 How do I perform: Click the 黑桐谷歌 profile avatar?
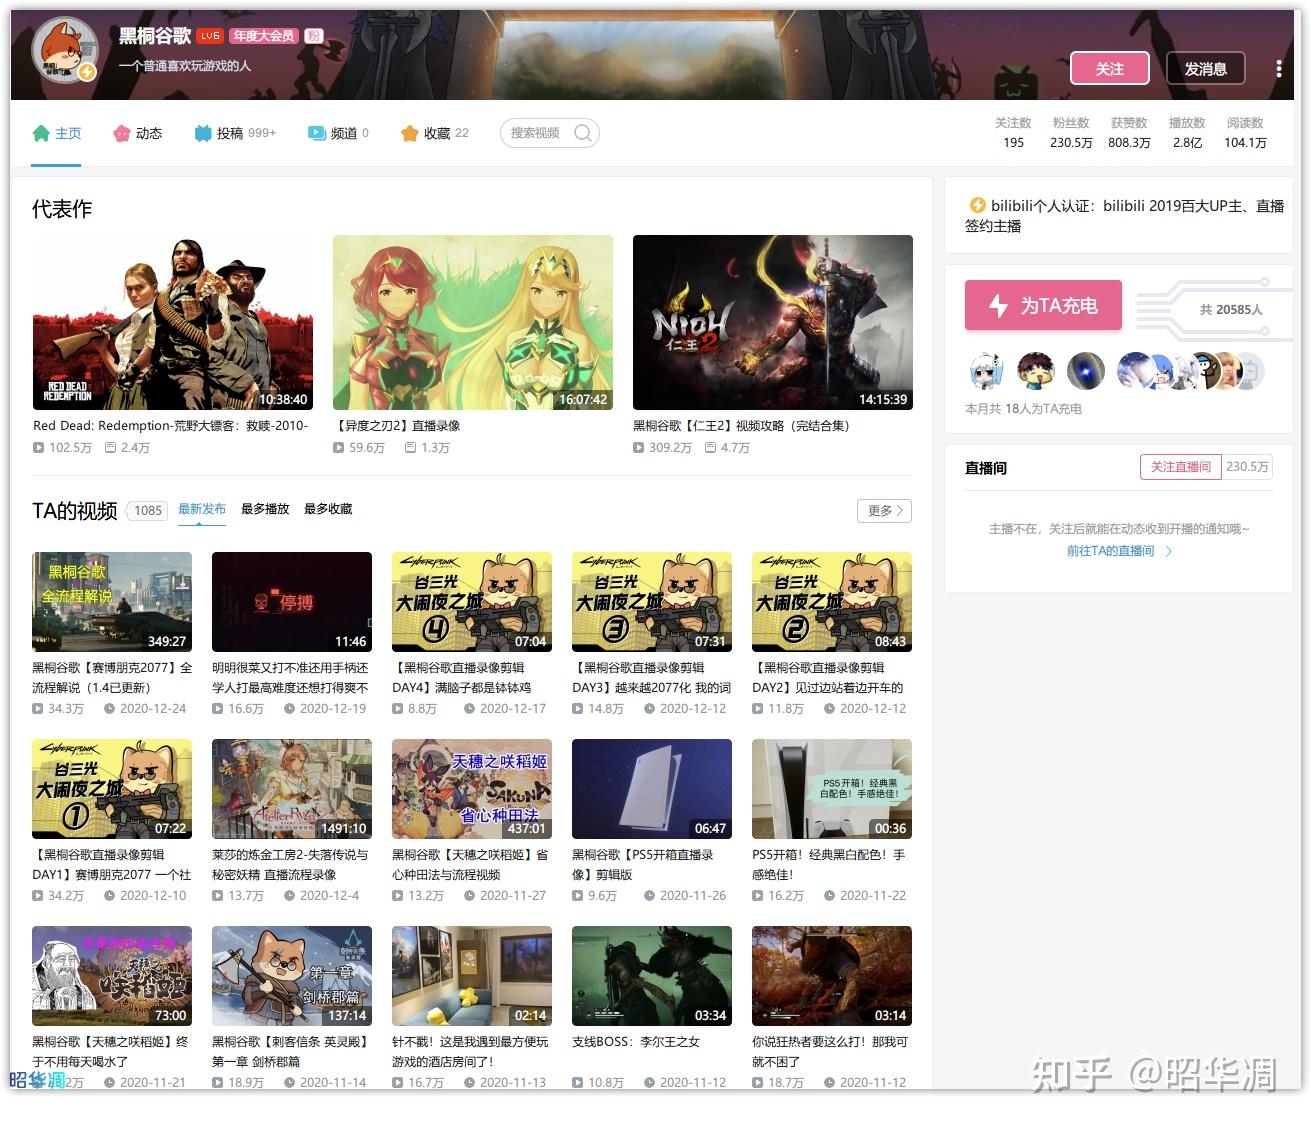click(x=64, y=50)
